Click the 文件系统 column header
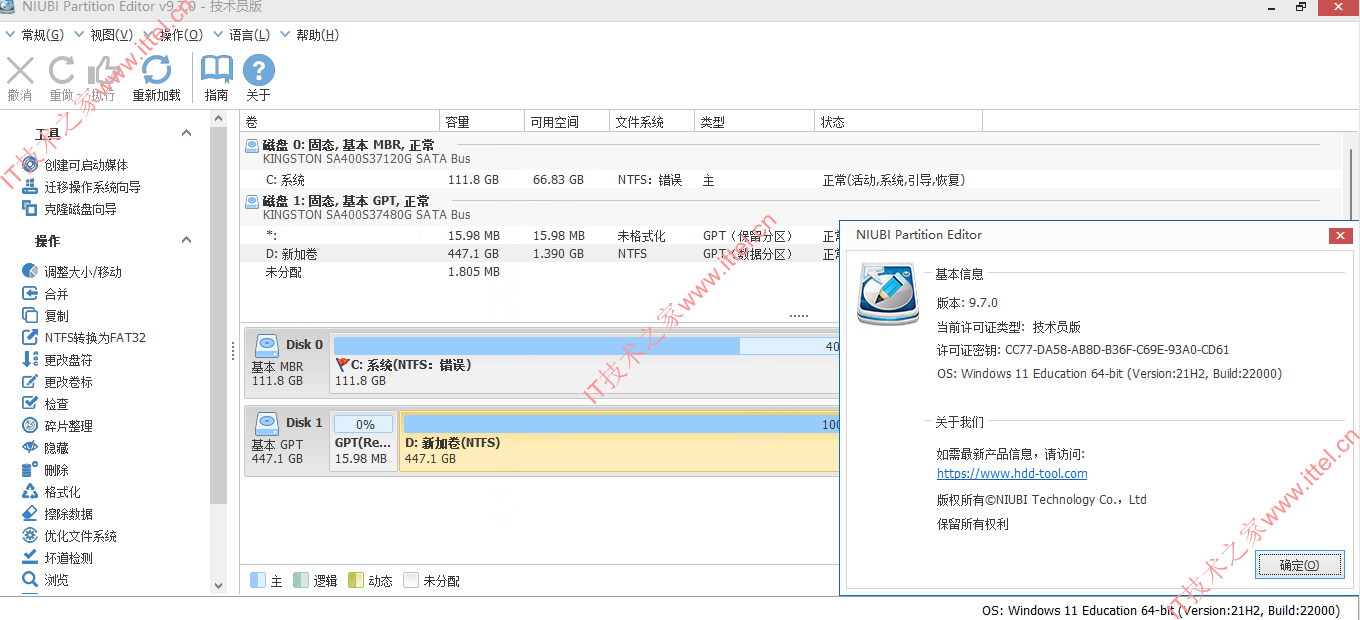Screen dimensions: 1360x620 pos(652,122)
